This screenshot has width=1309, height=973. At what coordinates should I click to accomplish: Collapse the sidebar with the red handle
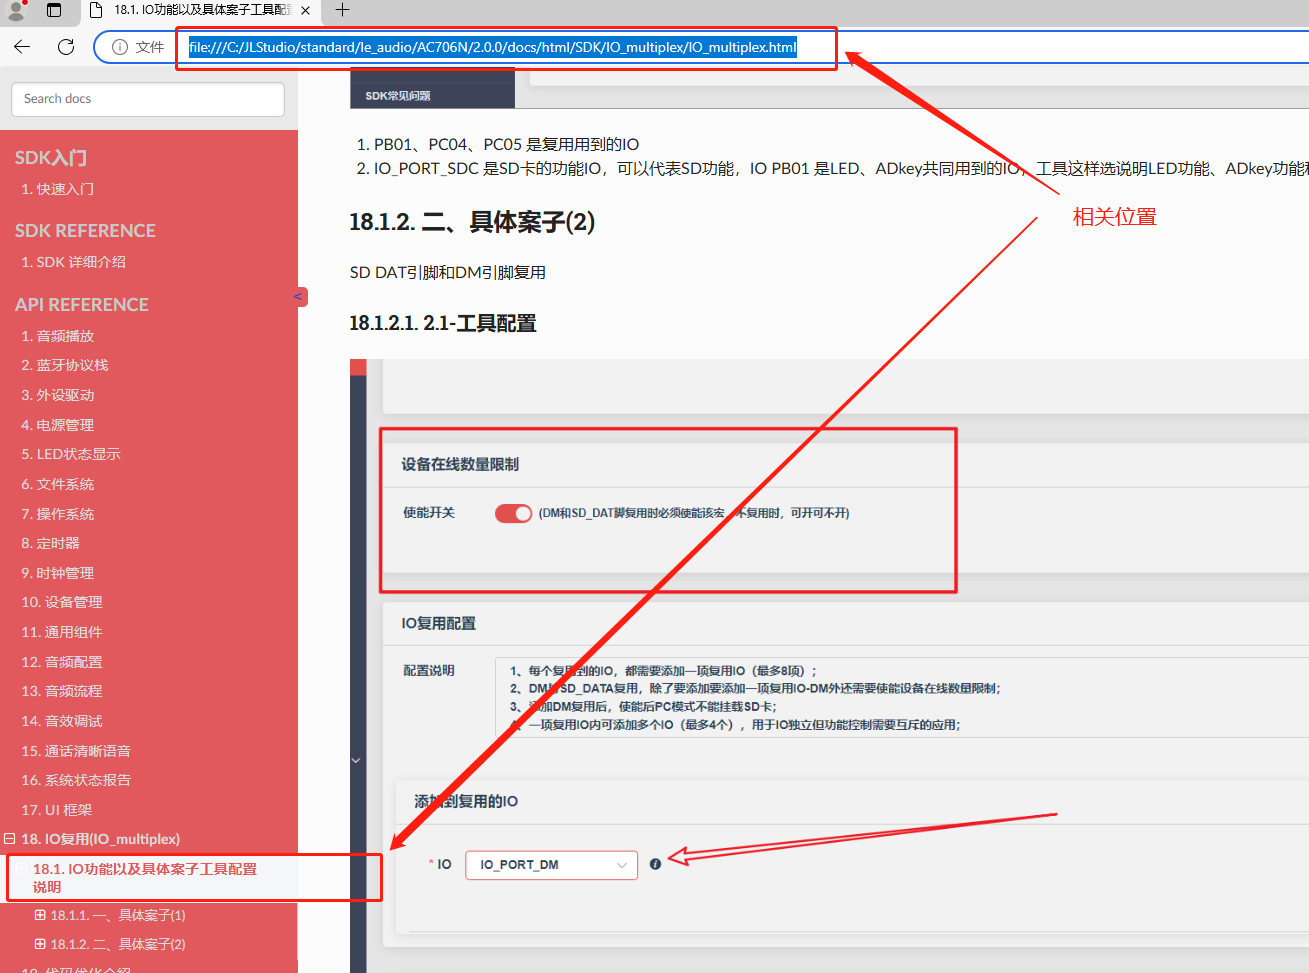coord(299,296)
